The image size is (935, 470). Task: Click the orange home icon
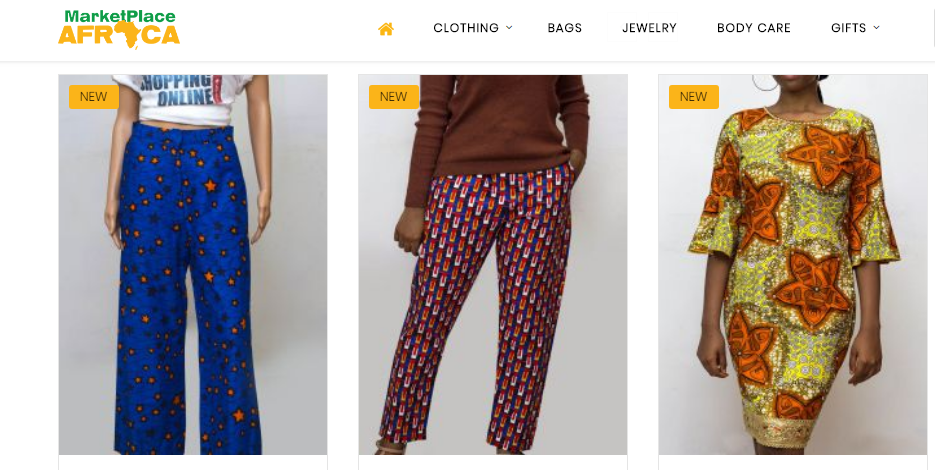click(386, 29)
